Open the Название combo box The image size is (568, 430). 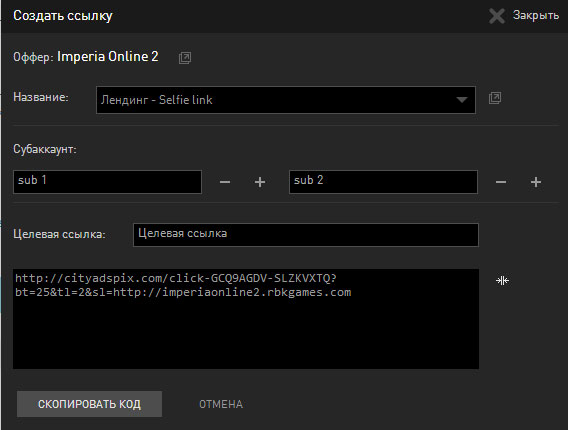286,100
